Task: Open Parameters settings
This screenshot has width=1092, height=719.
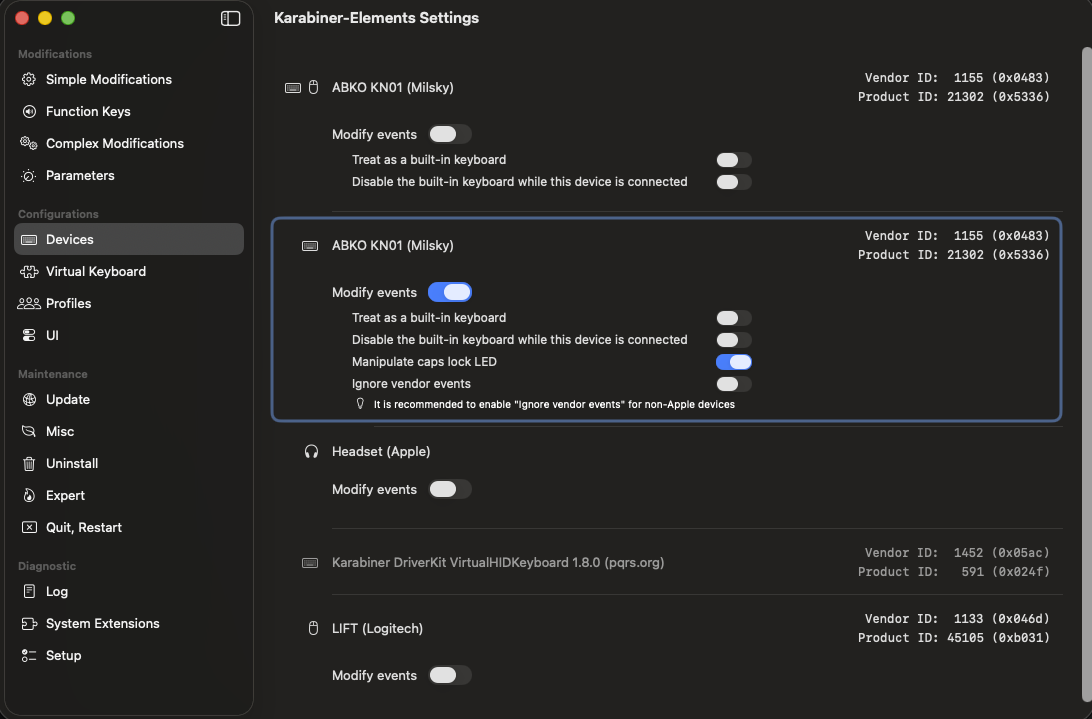Action: 129,176
